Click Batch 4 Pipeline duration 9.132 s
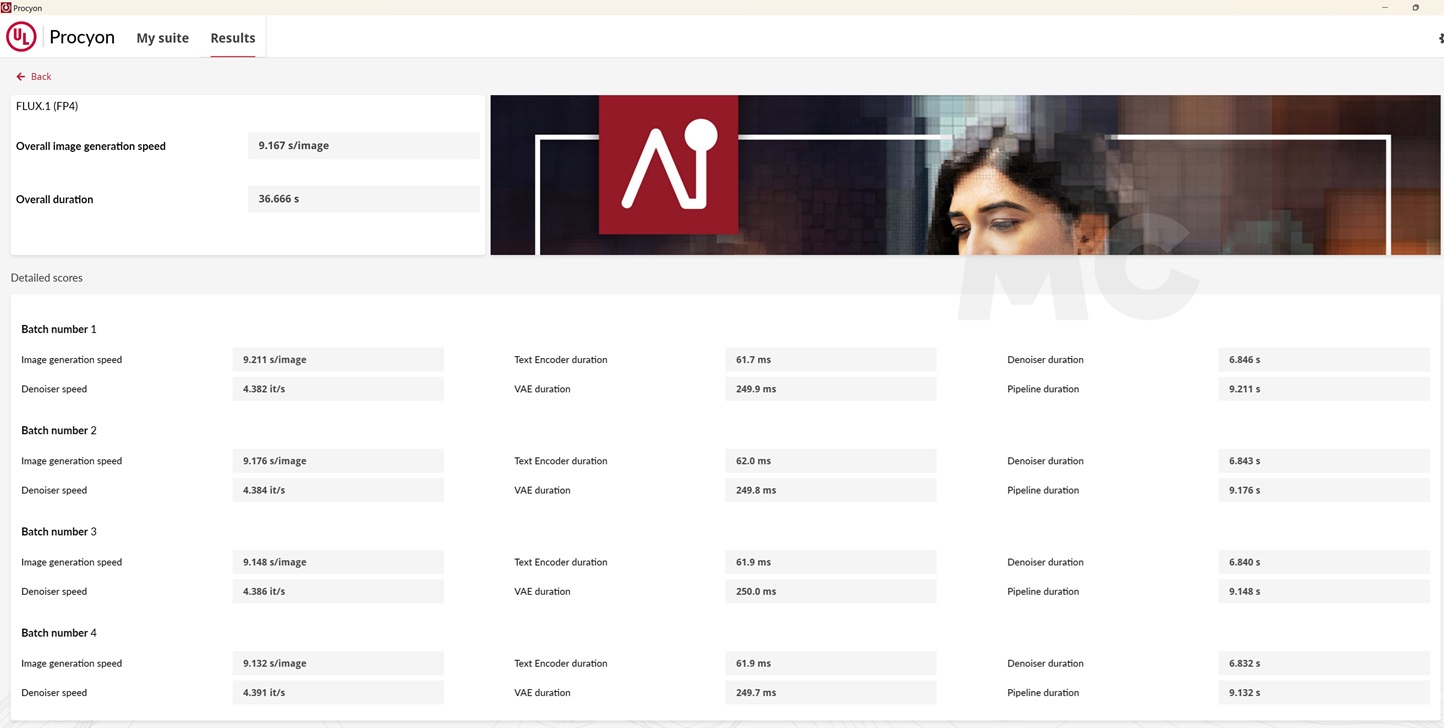 (1323, 693)
